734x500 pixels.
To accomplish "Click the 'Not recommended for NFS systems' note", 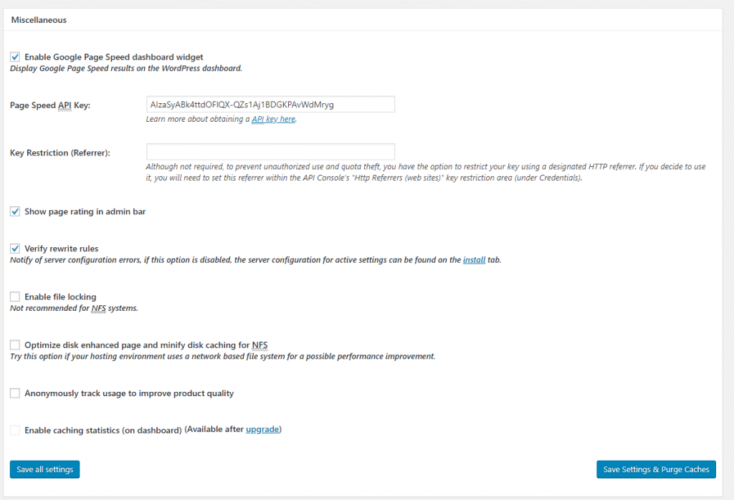I will (x=74, y=308).
